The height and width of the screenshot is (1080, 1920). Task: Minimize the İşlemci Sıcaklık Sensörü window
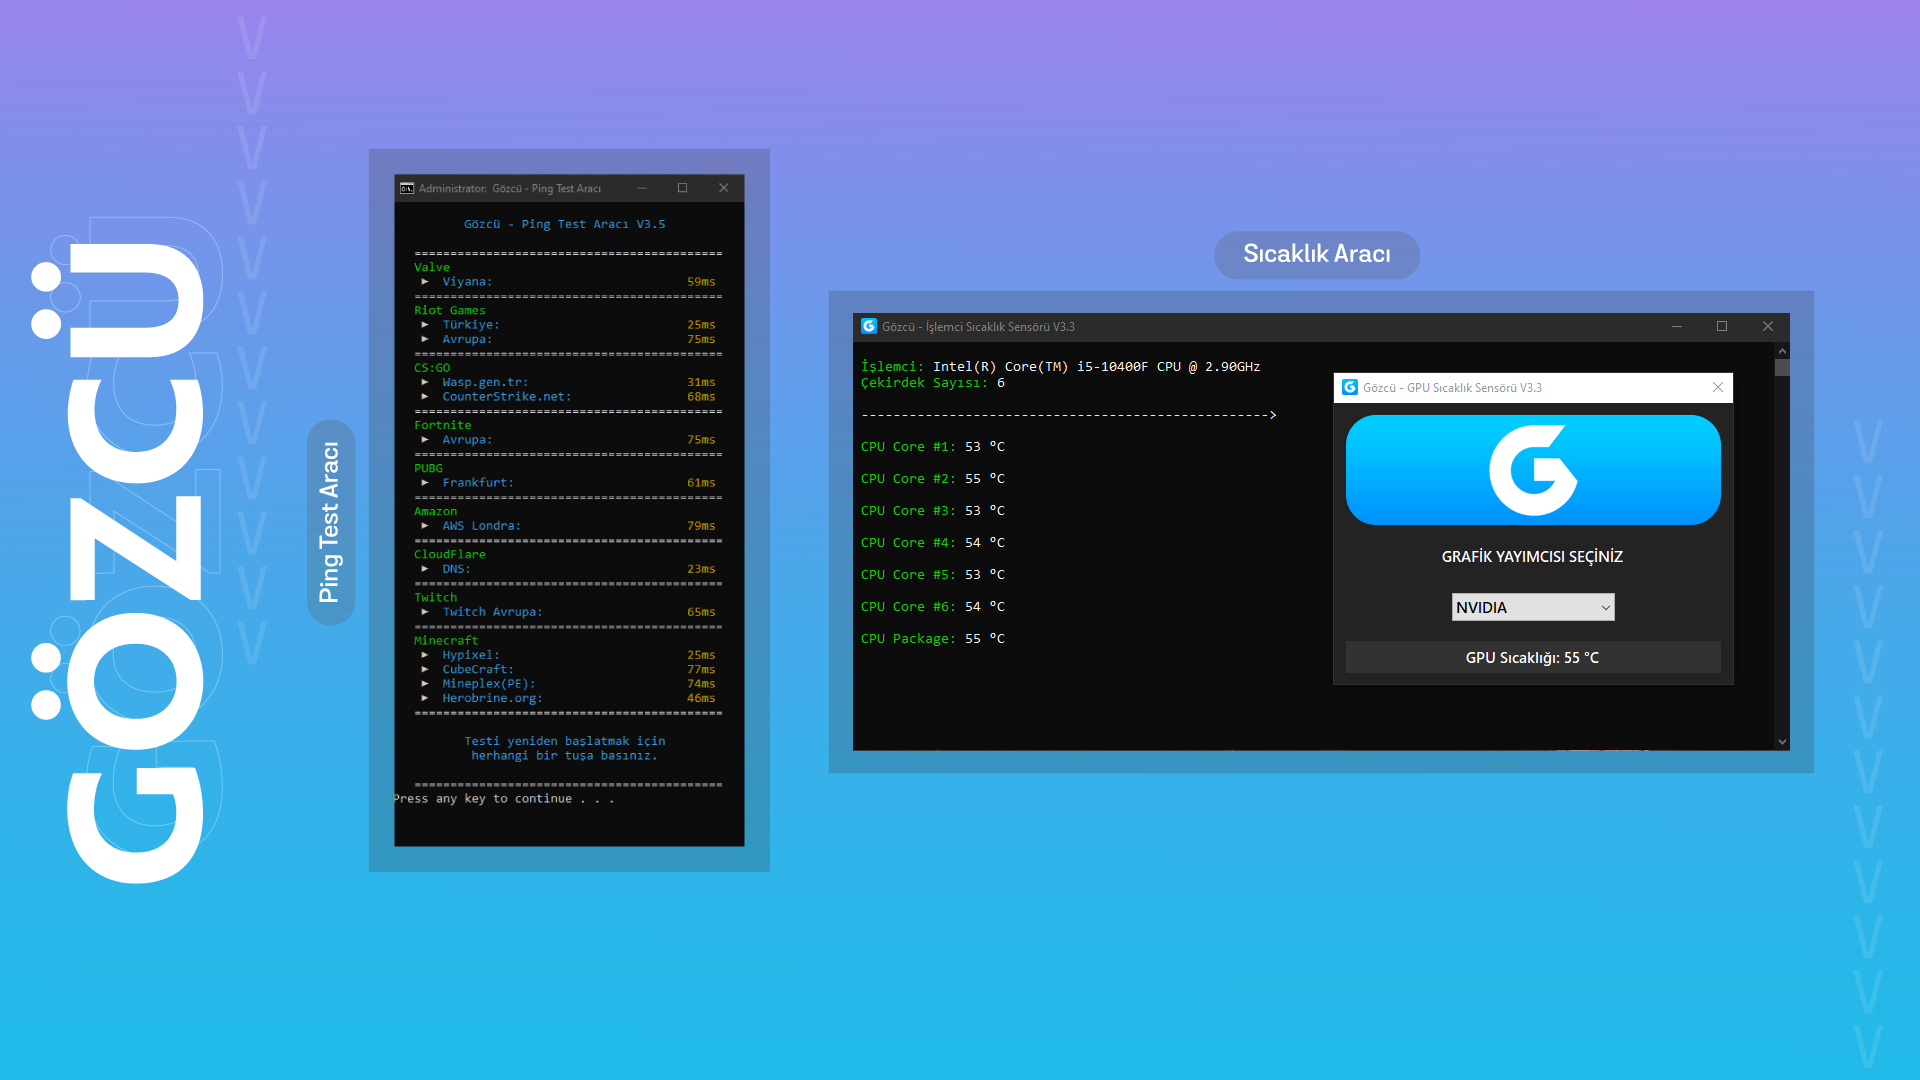click(x=1677, y=326)
